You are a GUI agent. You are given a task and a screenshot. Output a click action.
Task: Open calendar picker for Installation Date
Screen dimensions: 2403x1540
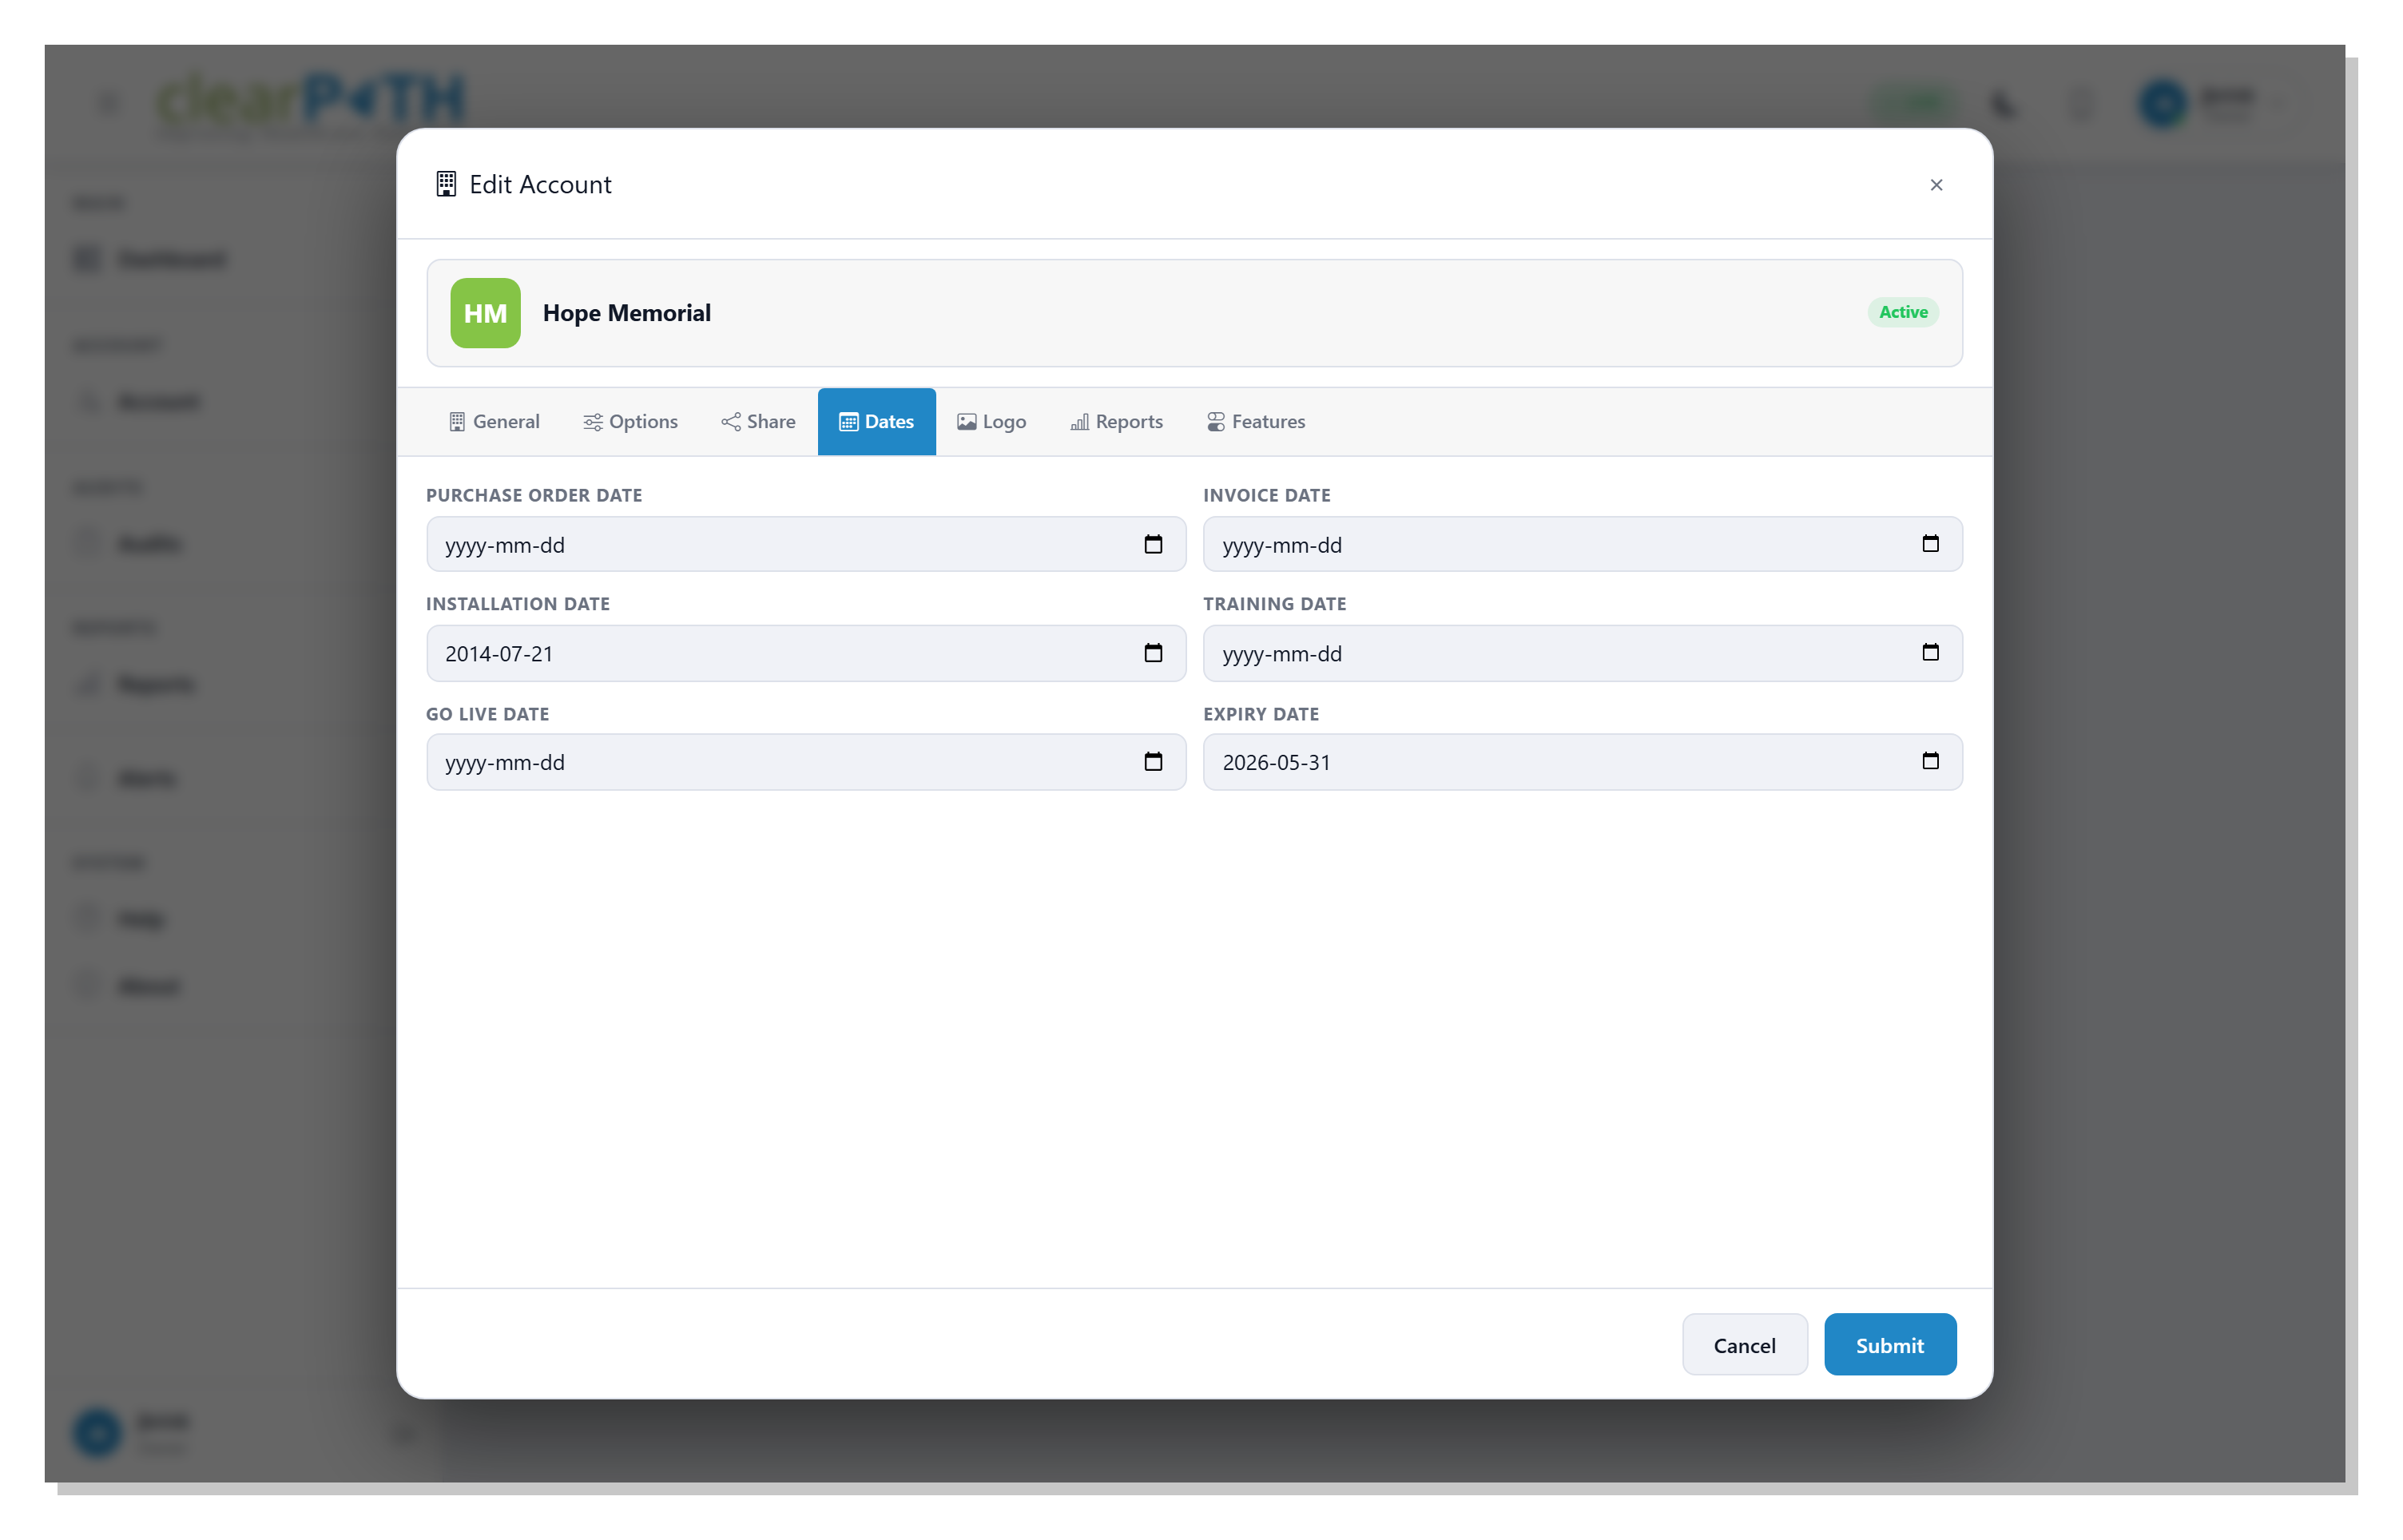(x=1153, y=653)
